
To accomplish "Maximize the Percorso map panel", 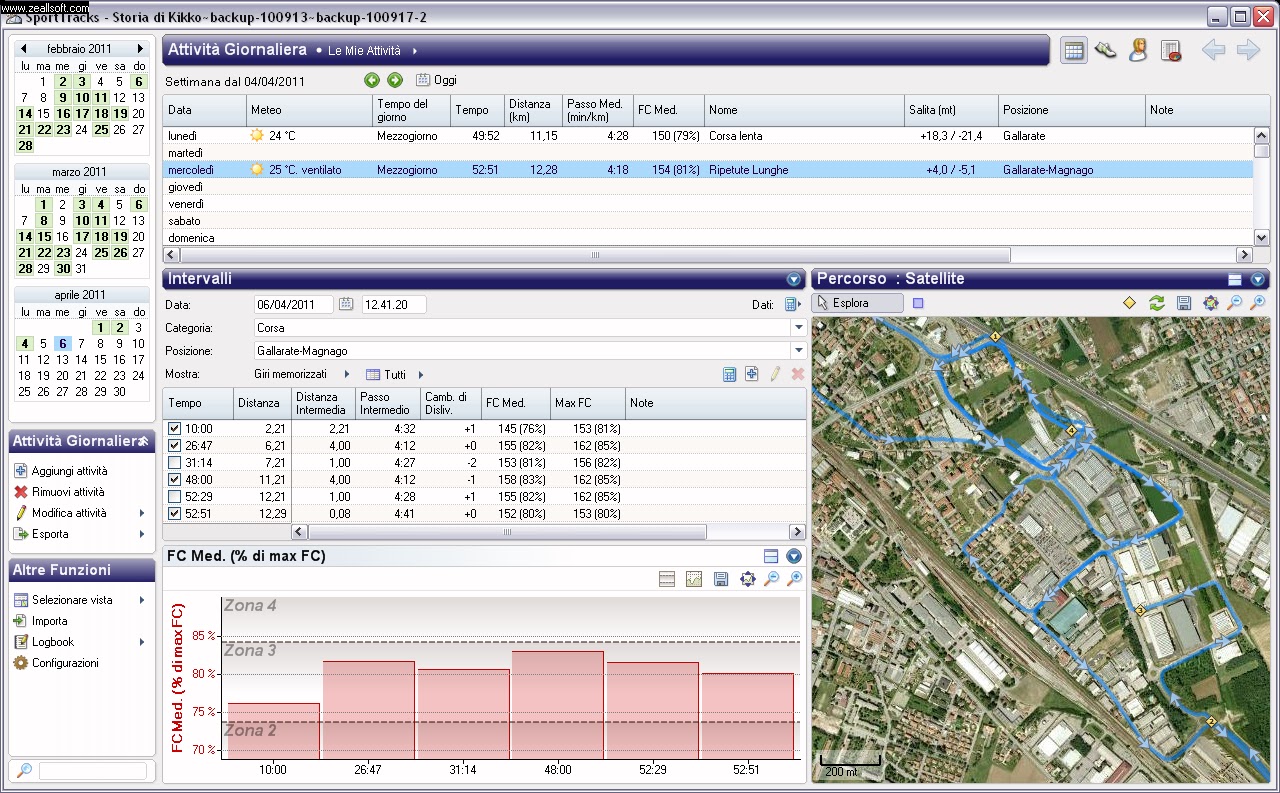I will click(x=1235, y=280).
